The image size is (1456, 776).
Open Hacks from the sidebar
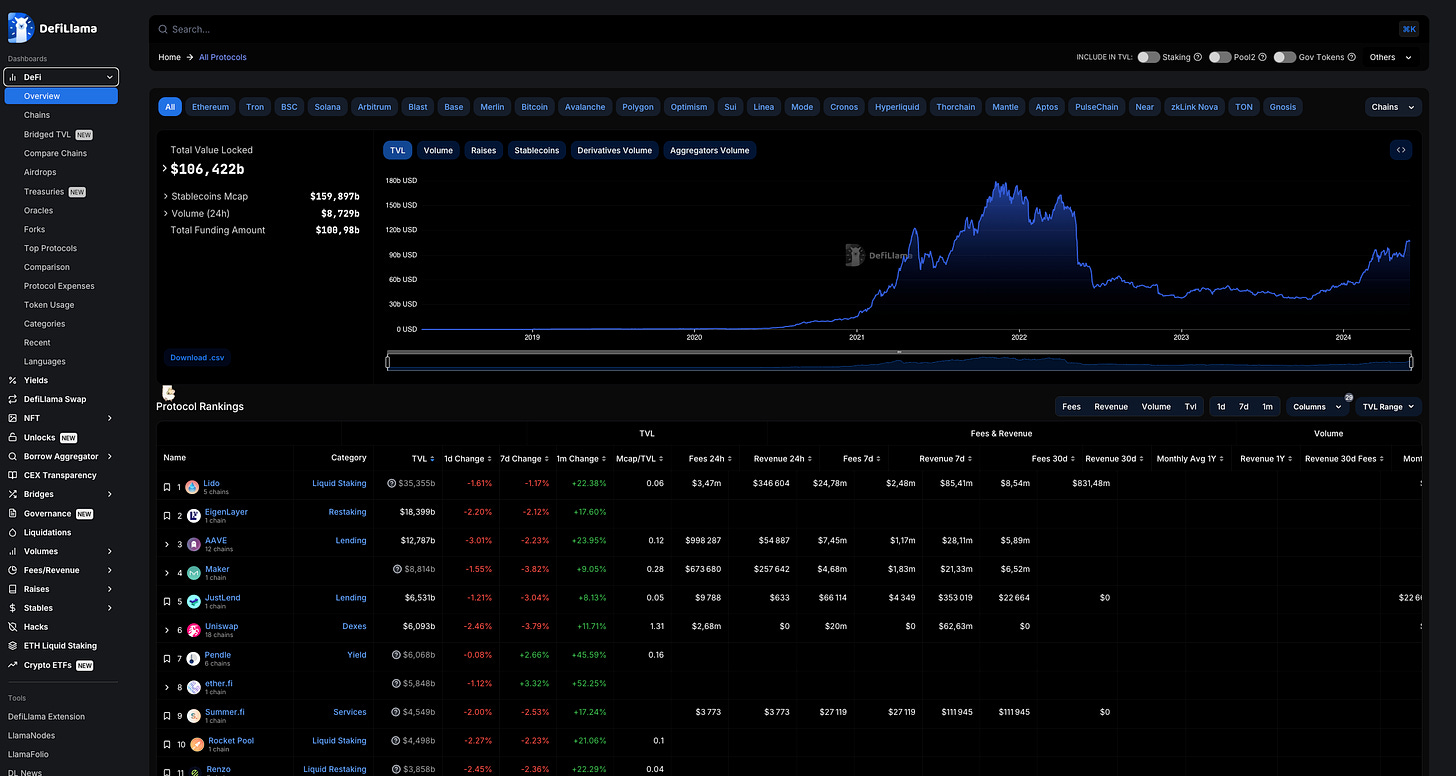point(36,627)
